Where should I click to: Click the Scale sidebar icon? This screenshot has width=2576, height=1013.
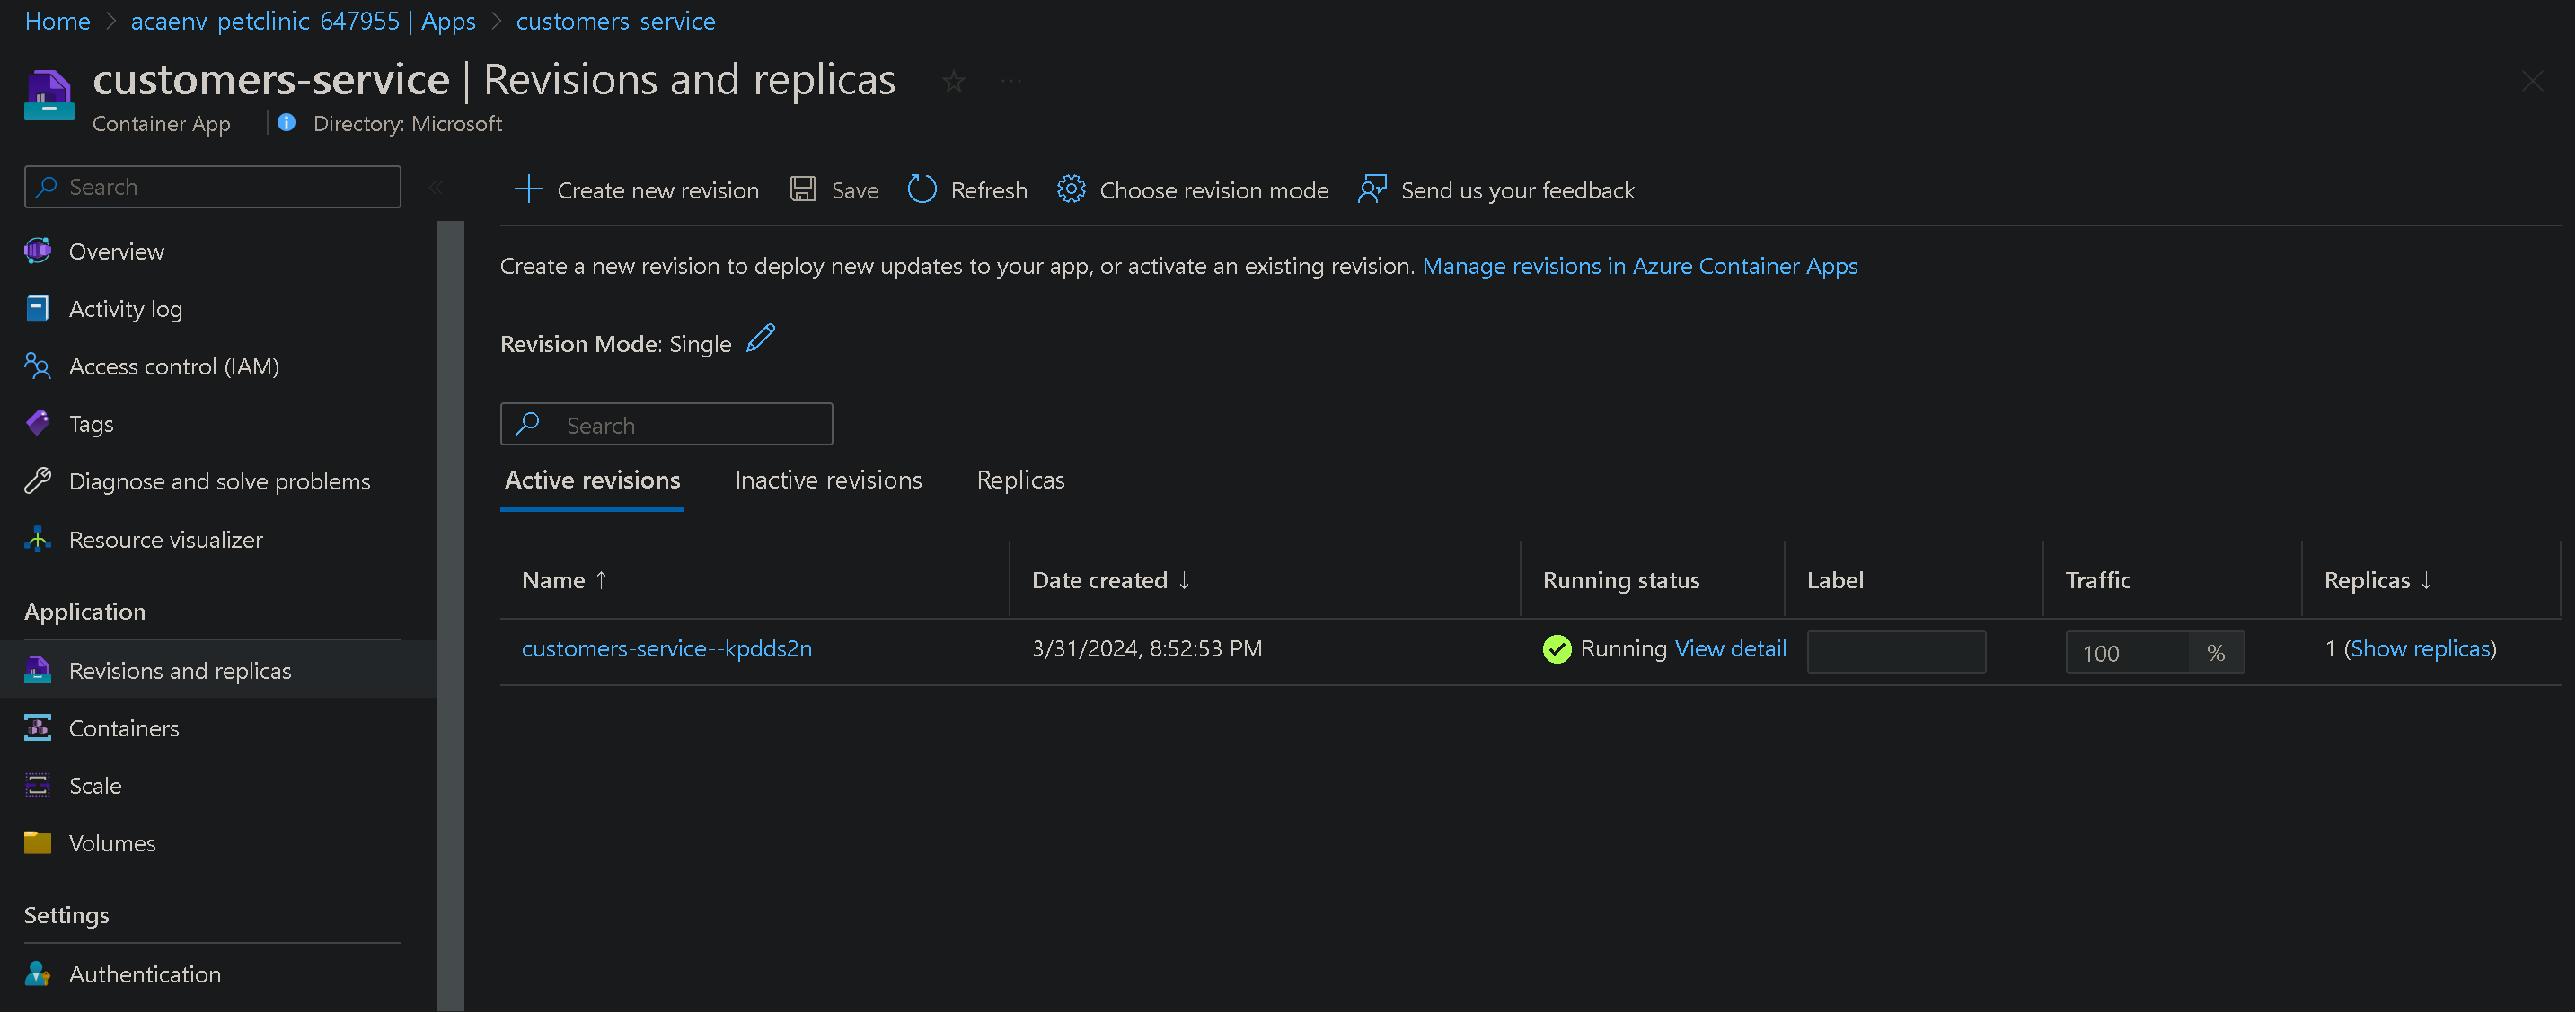click(38, 785)
